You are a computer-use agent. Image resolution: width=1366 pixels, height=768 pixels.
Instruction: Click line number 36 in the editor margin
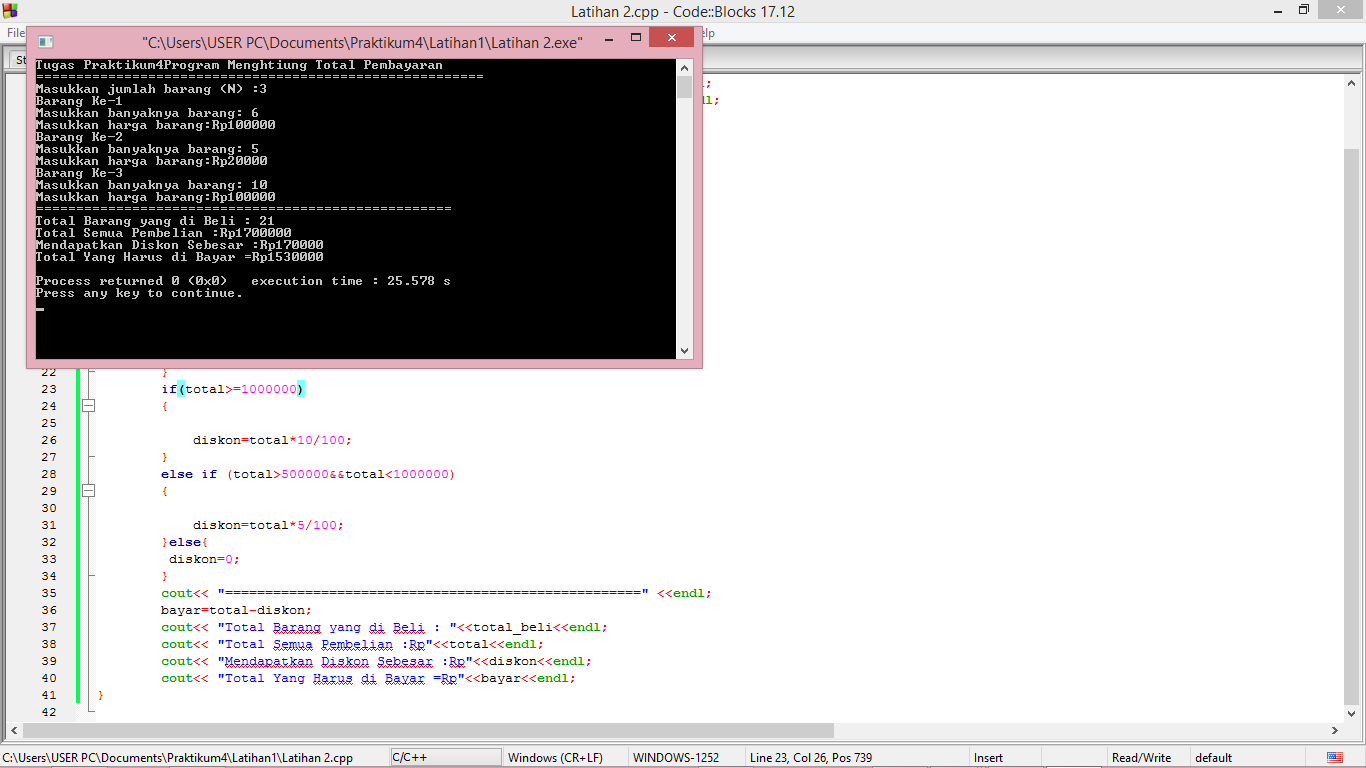(49, 610)
